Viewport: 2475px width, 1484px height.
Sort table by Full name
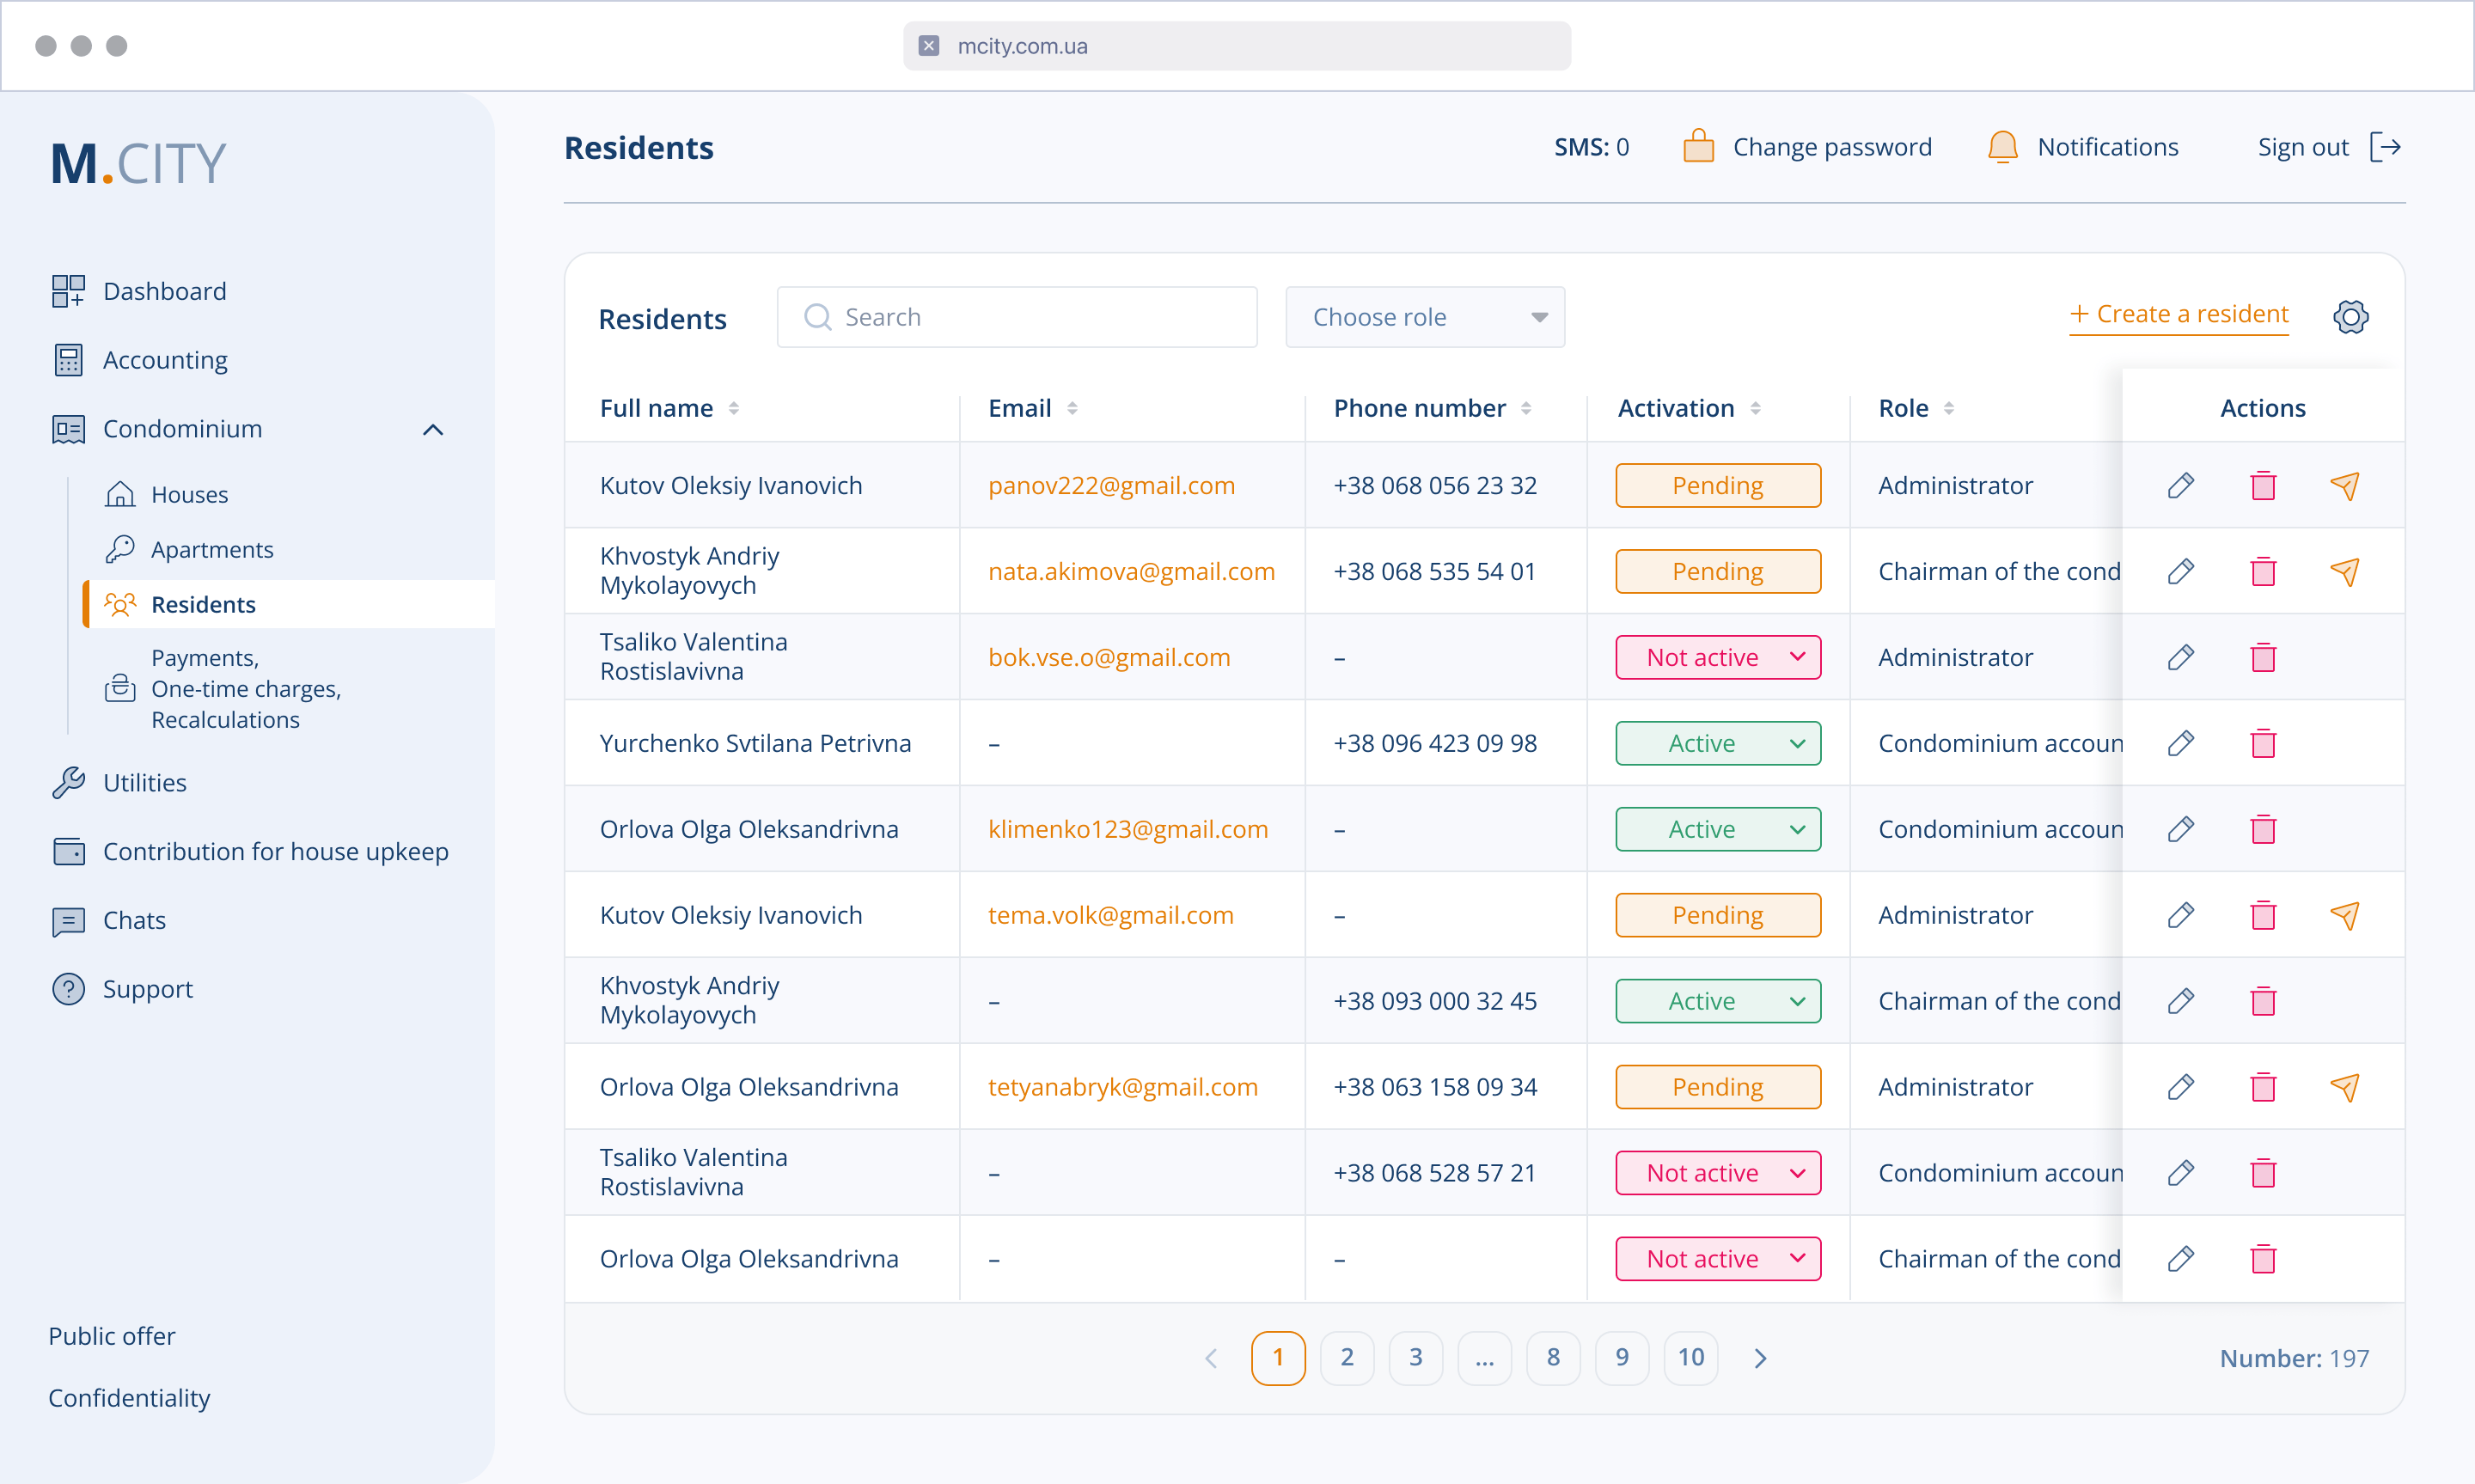point(733,408)
